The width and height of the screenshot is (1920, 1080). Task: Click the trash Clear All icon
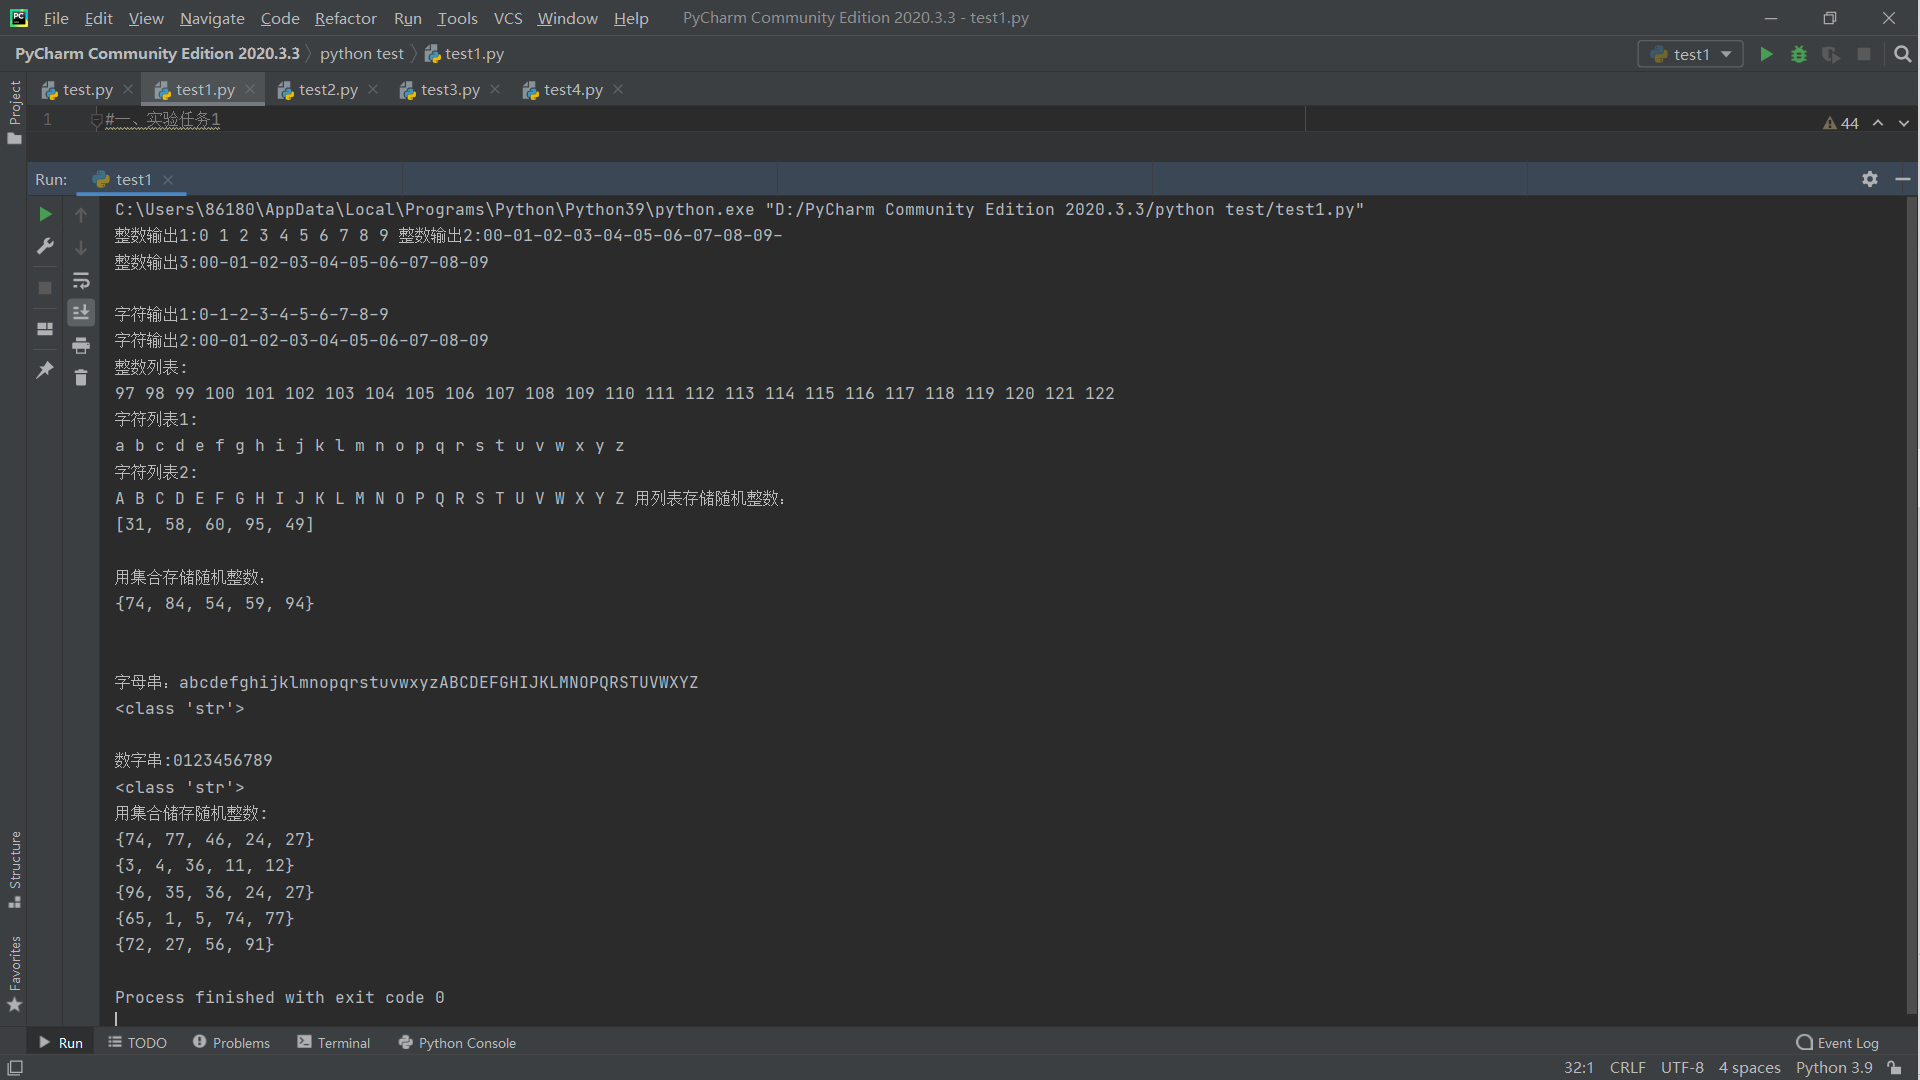pos(81,378)
